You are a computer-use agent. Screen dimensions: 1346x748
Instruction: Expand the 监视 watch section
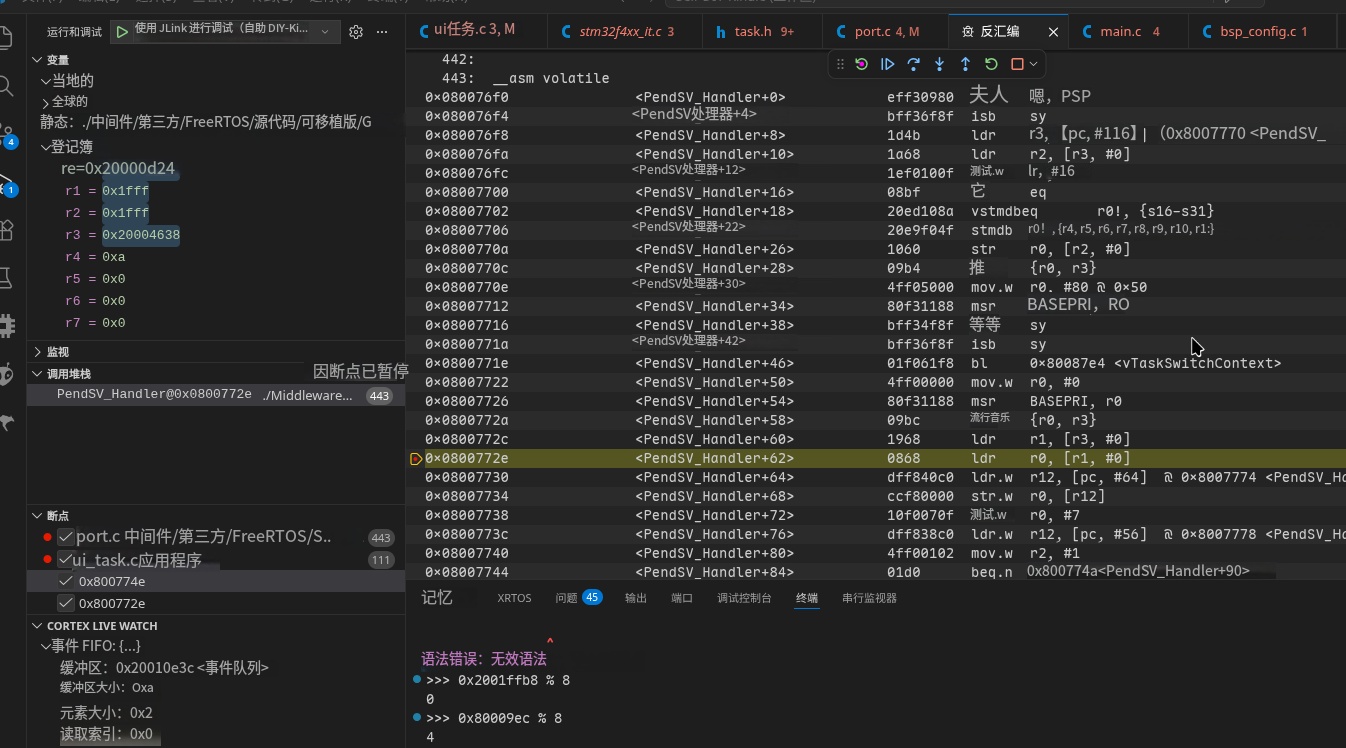58,352
